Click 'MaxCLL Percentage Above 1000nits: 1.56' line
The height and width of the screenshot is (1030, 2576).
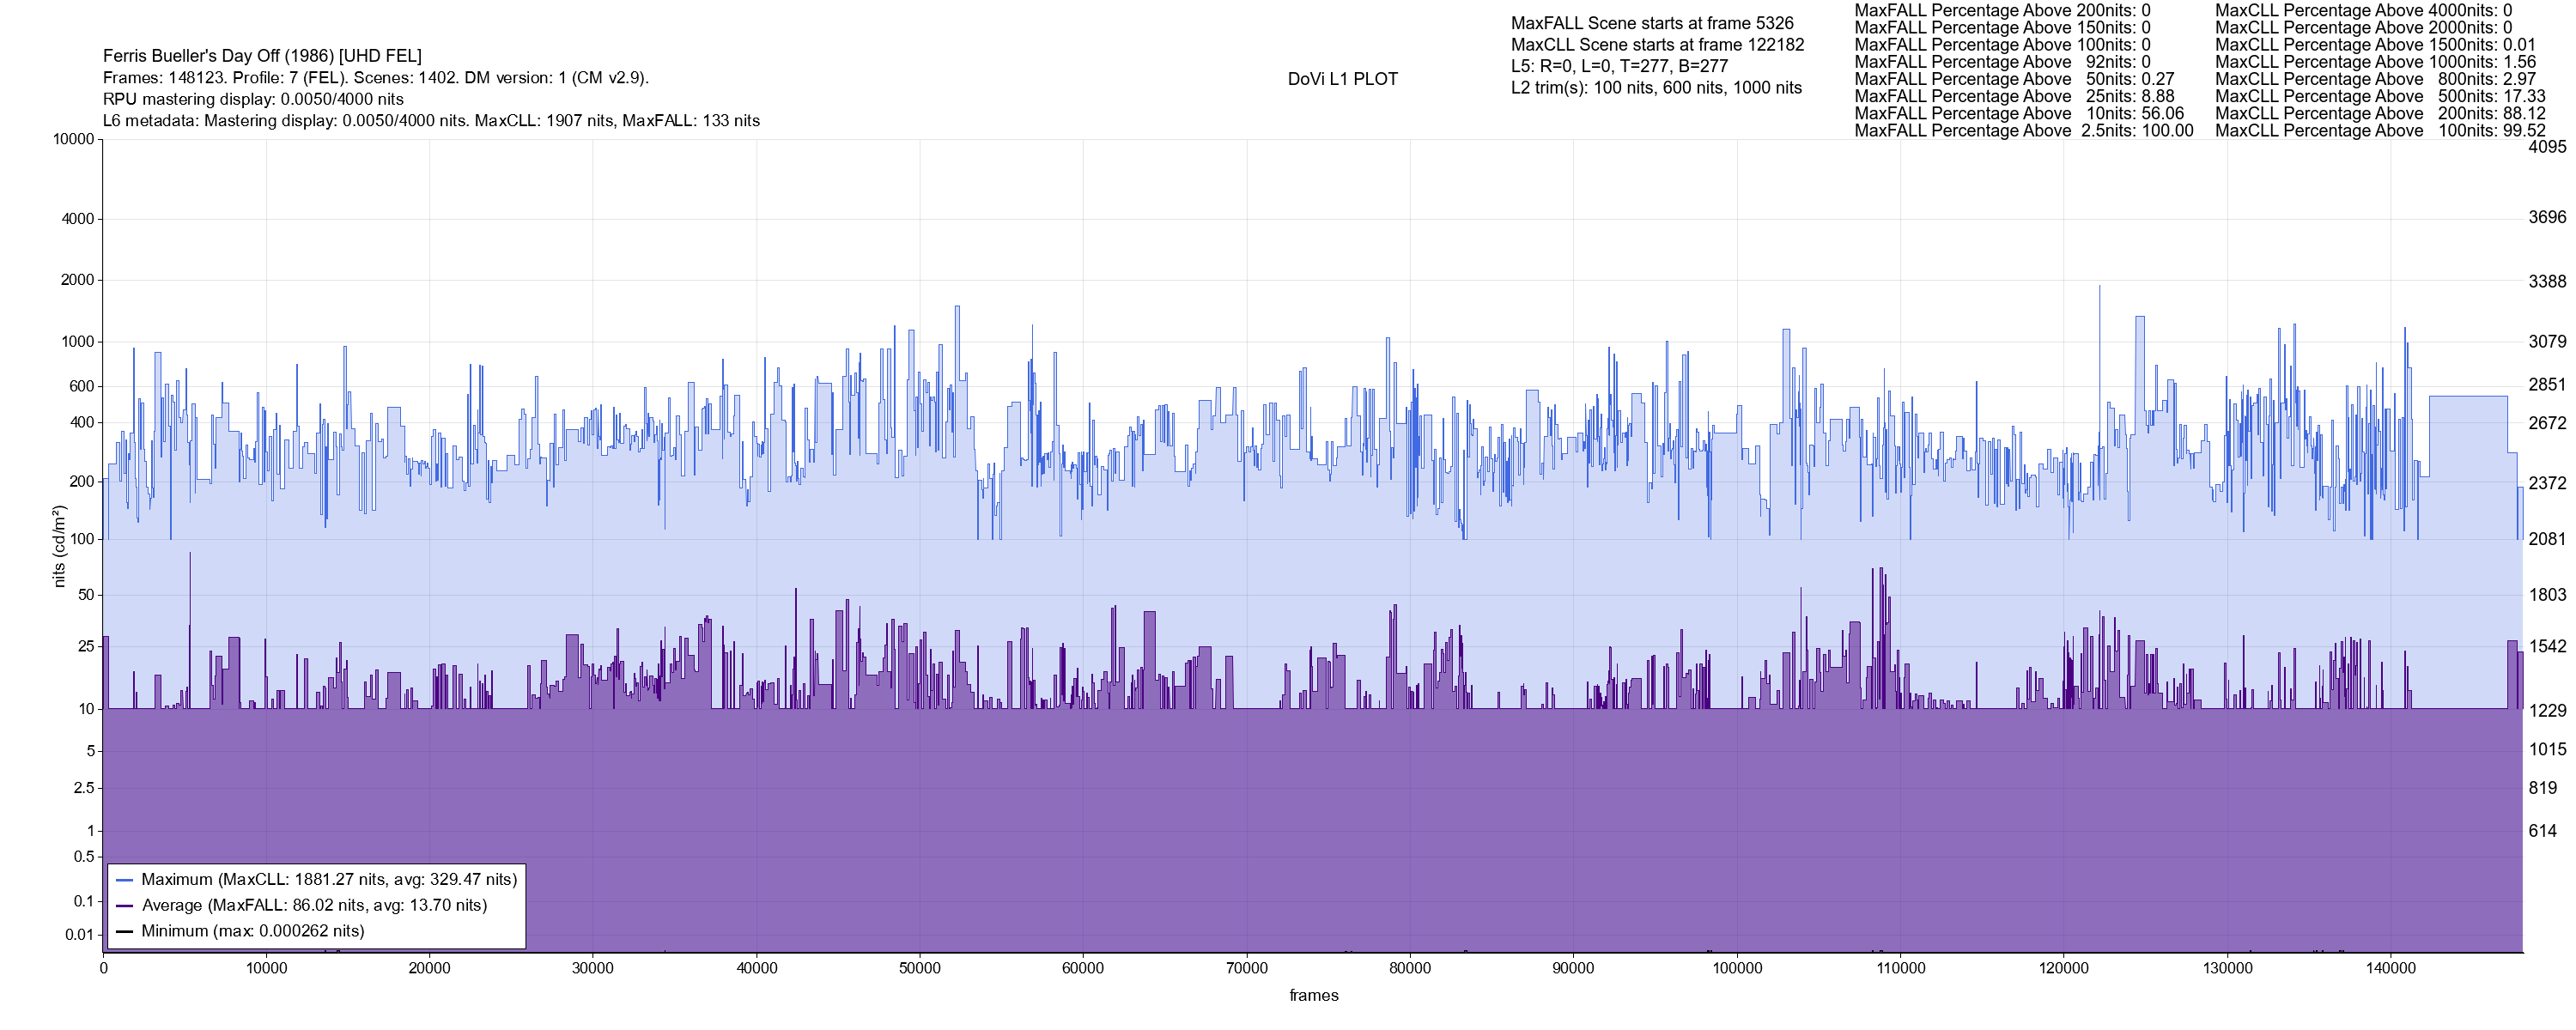click(2375, 62)
